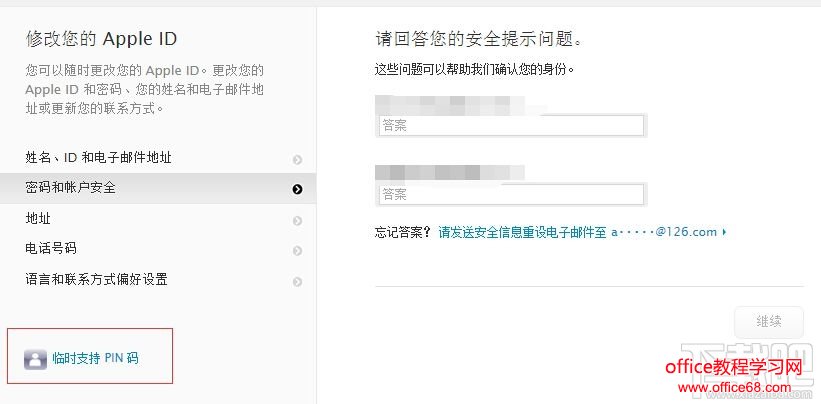Click the arrow icon beside 电话号码
Image resolution: width=821 pixels, height=404 pixels.
coord(297,250)
